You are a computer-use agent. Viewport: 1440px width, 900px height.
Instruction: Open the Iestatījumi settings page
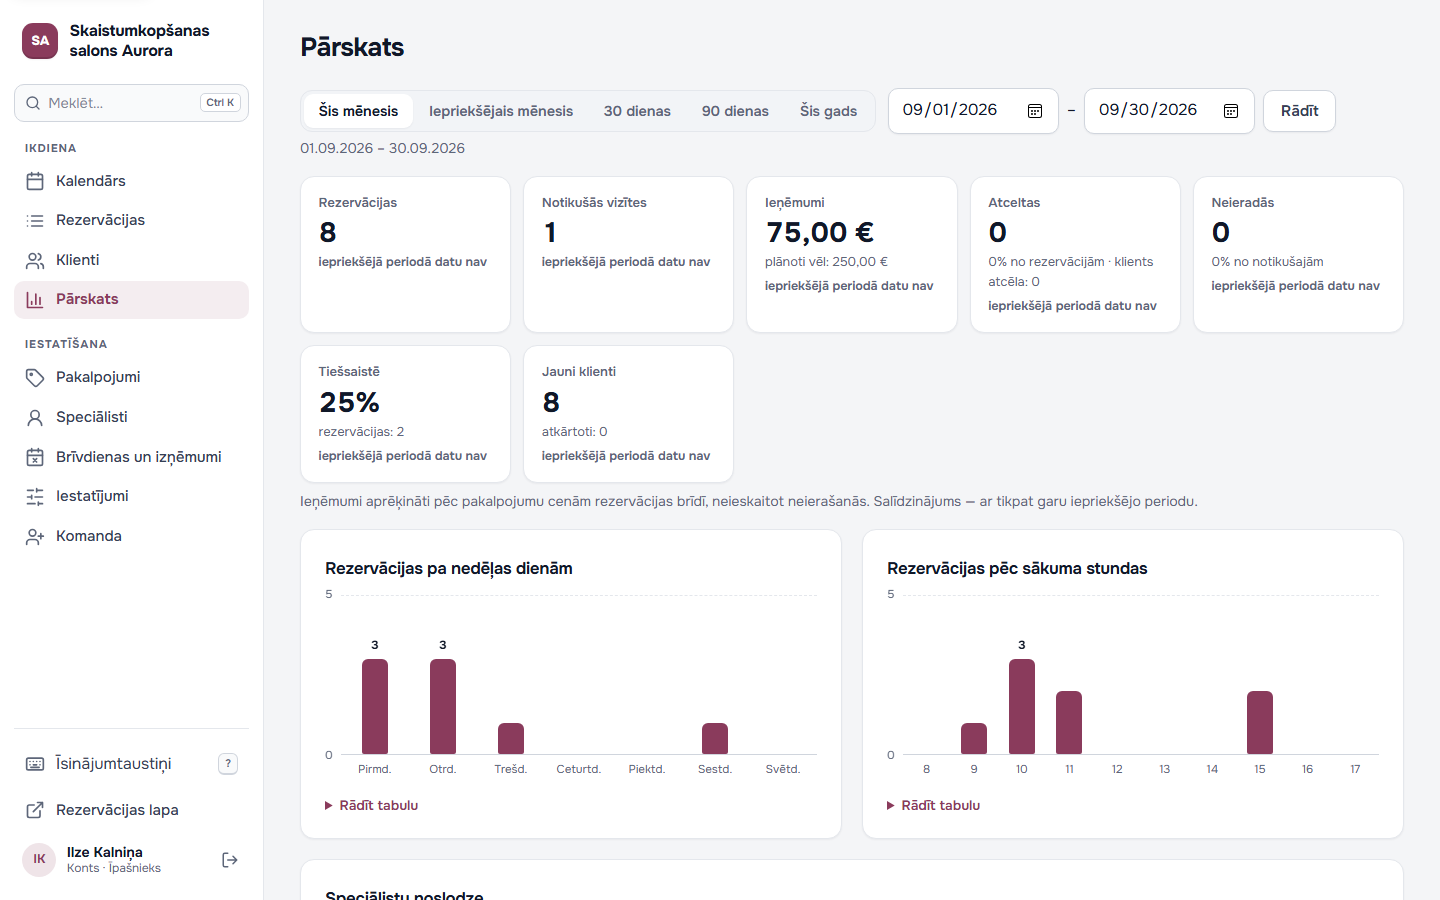coord(131,496)
